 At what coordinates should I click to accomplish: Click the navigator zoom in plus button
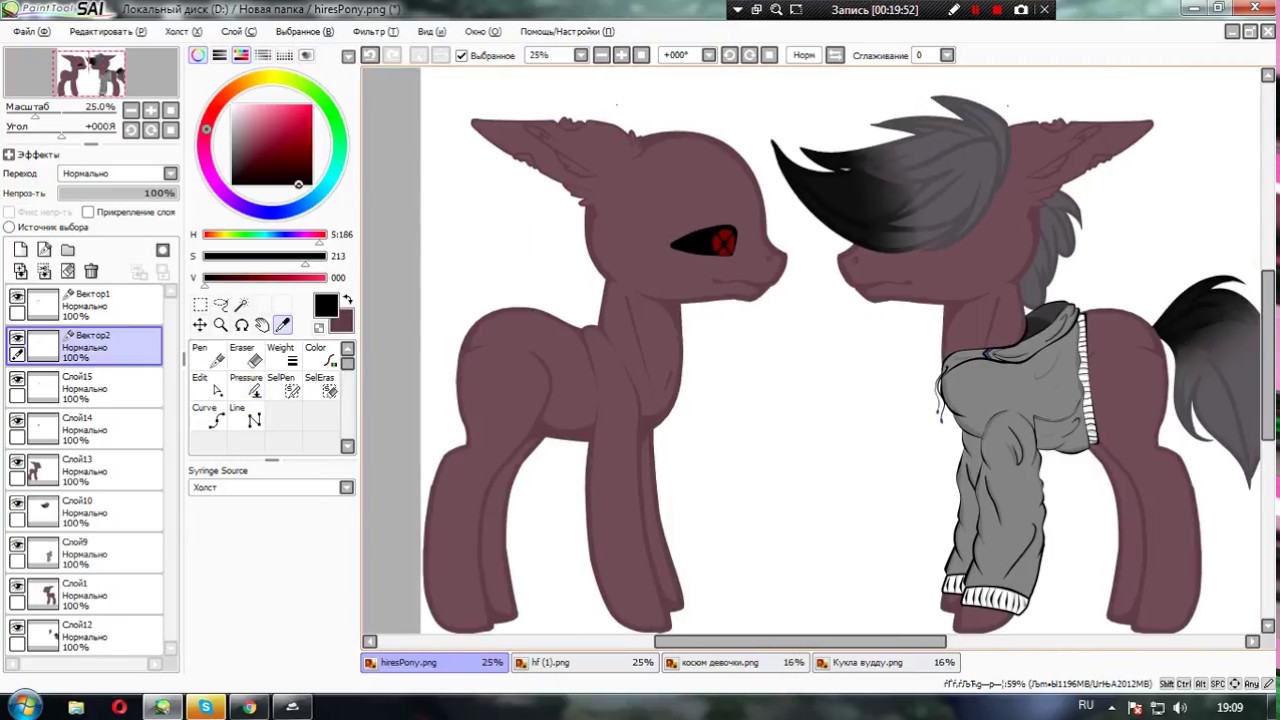151,110
